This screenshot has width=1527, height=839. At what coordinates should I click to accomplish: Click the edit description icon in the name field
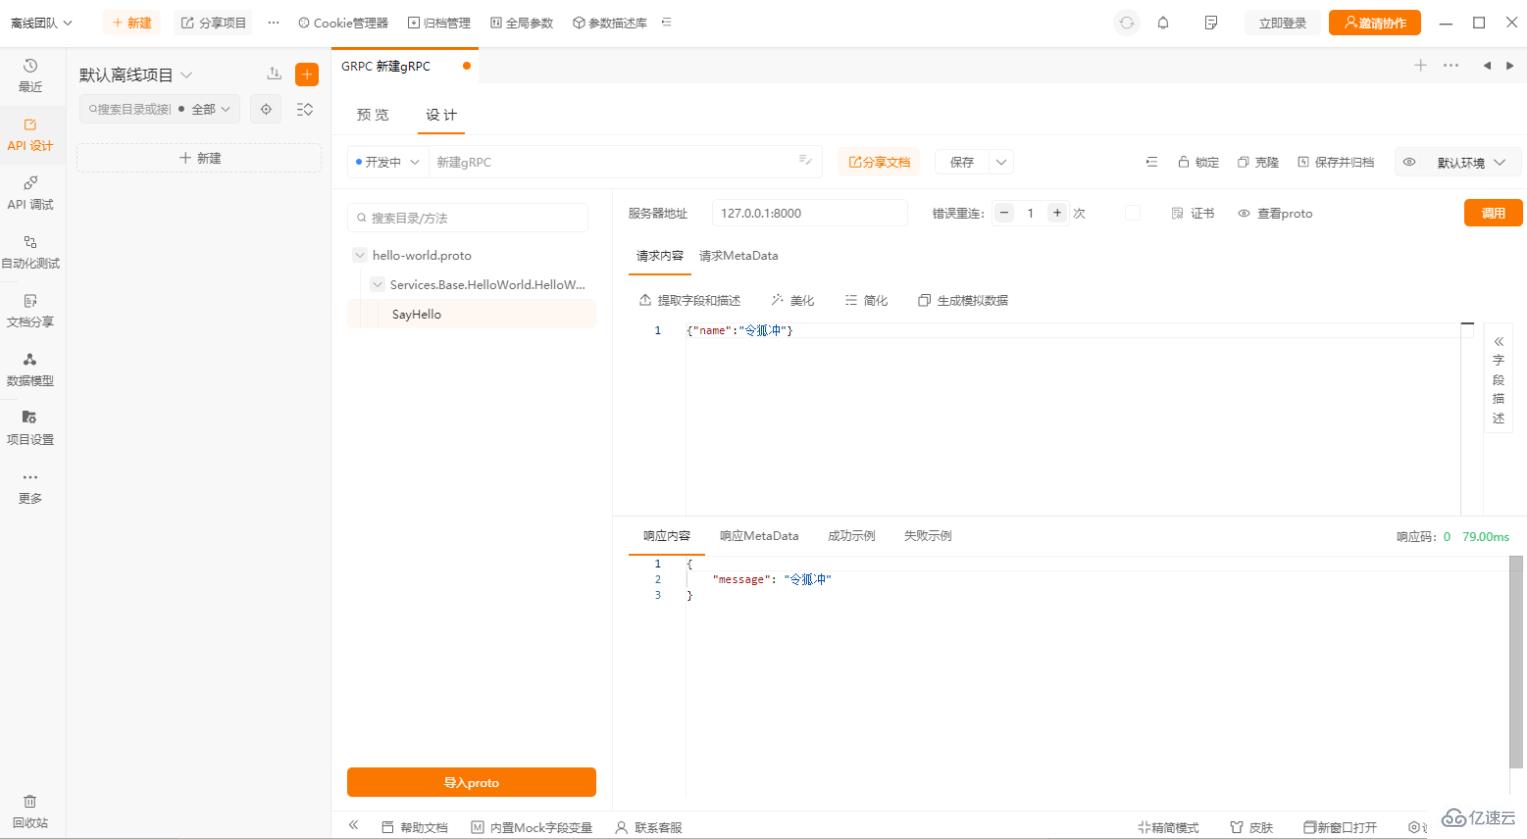coord(805,161)
